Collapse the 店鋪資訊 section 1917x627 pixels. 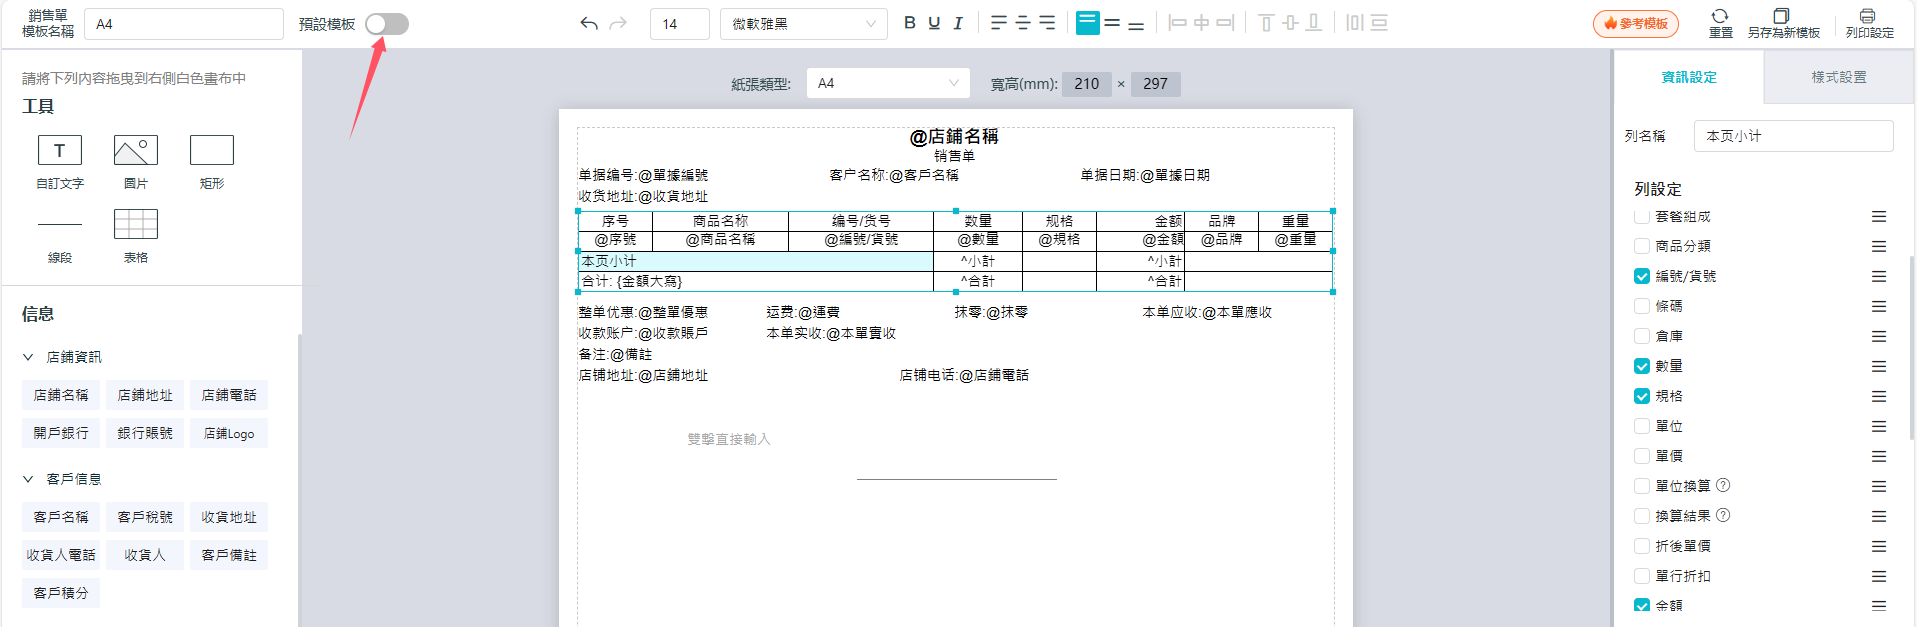point(29,357)
